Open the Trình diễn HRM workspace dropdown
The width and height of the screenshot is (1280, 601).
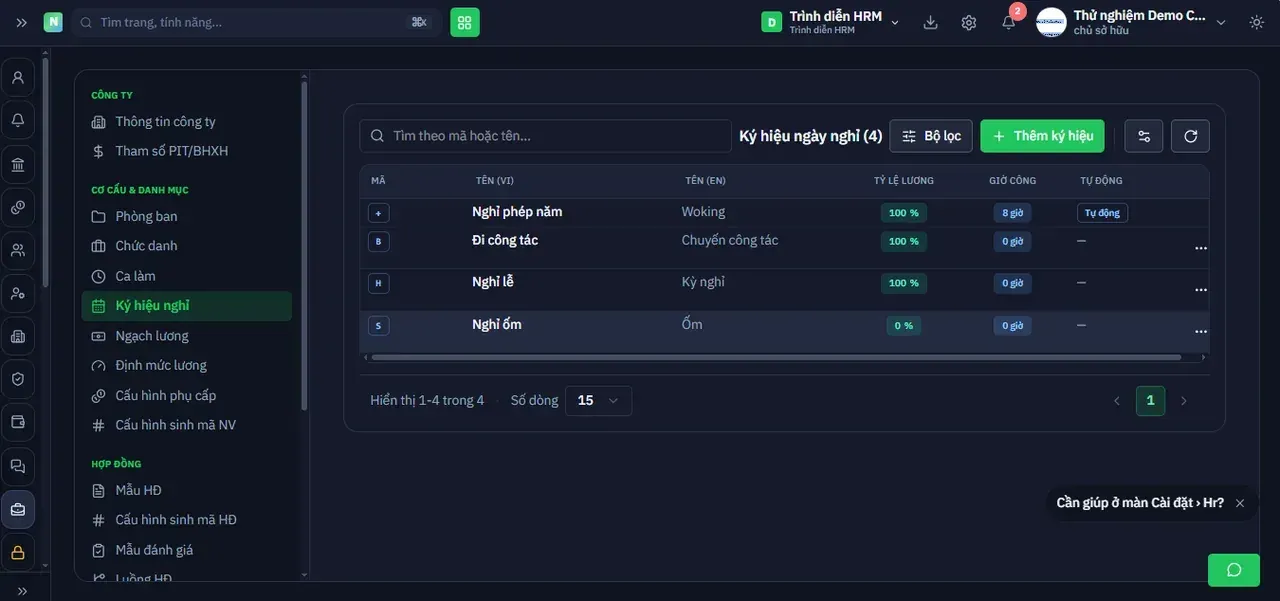(x=831, y=22)
